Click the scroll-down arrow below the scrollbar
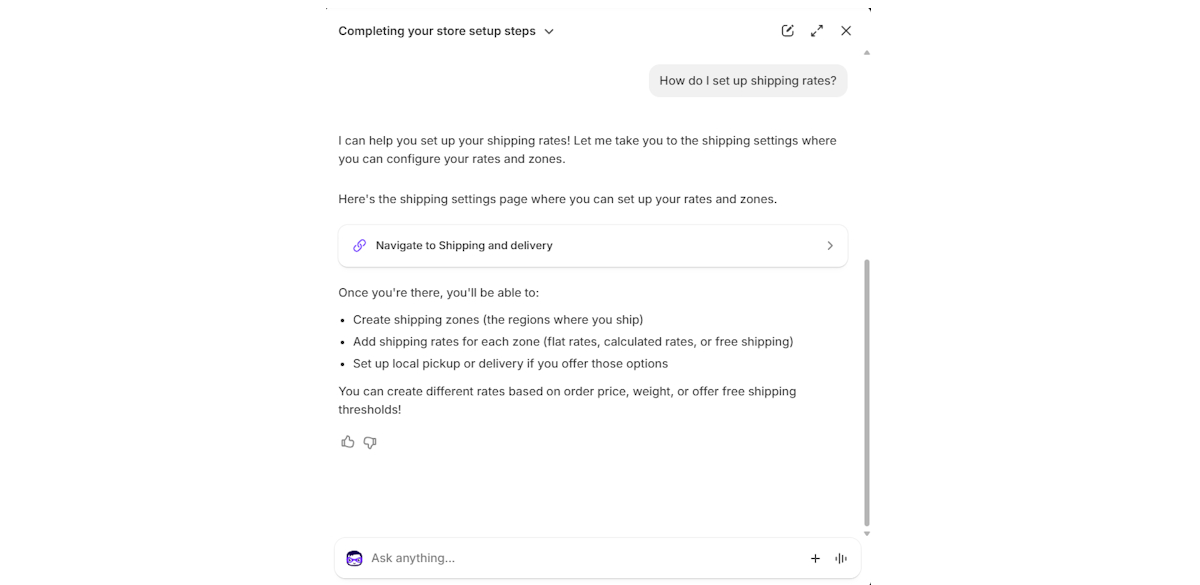 866,533
